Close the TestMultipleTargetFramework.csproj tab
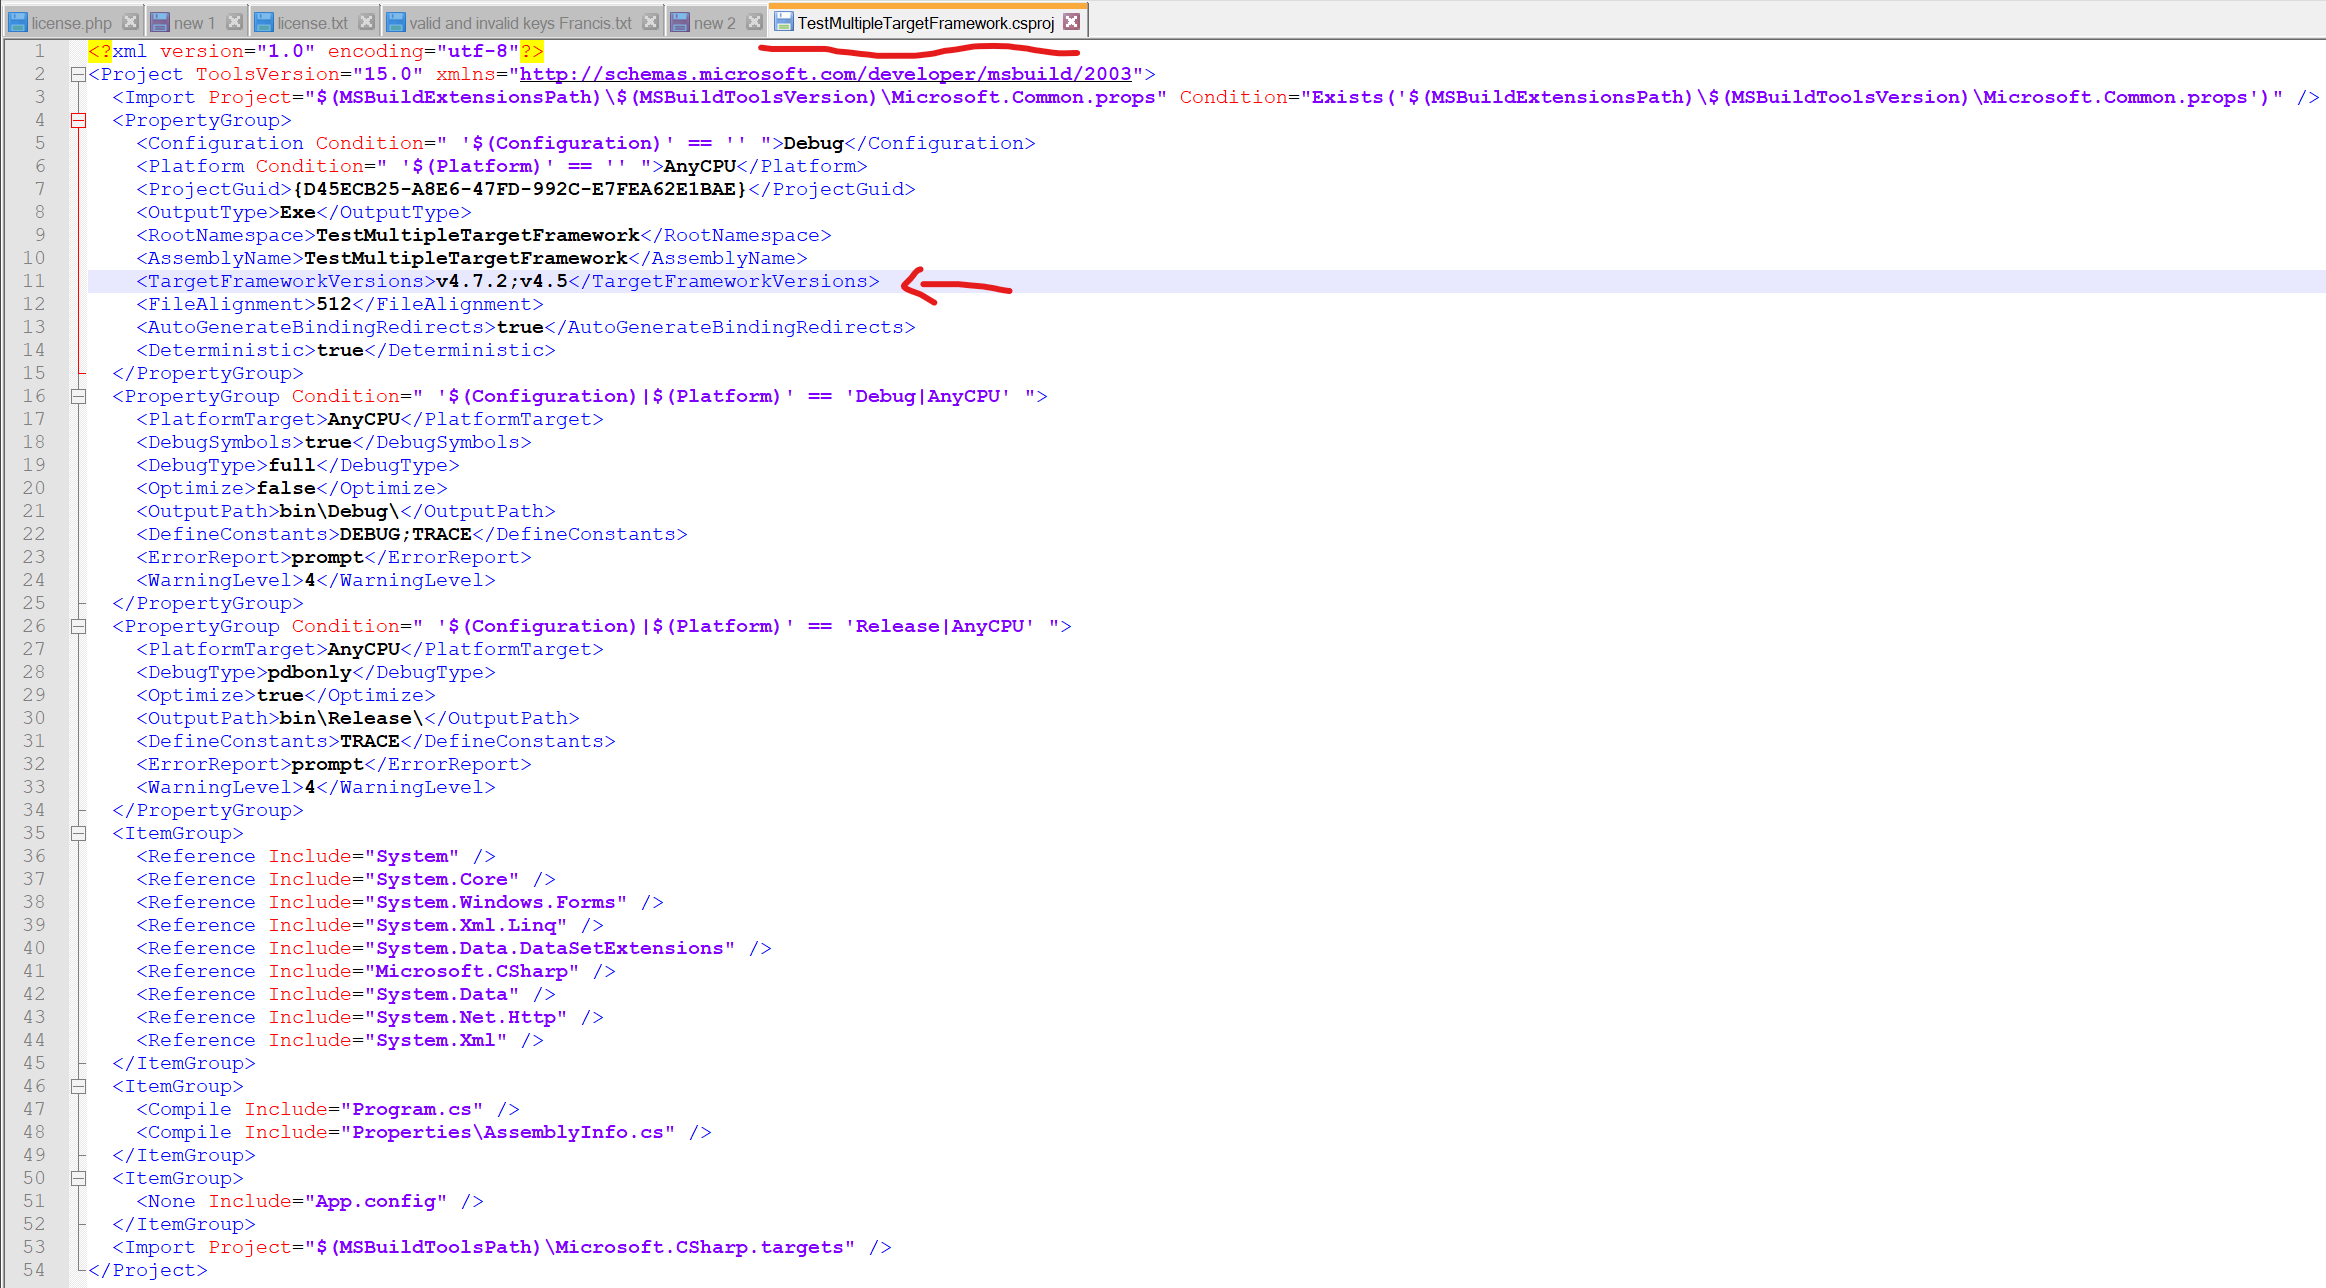Viewport: 2326px width, 1288px height. pyautogui.click(x=1072, y=22)
